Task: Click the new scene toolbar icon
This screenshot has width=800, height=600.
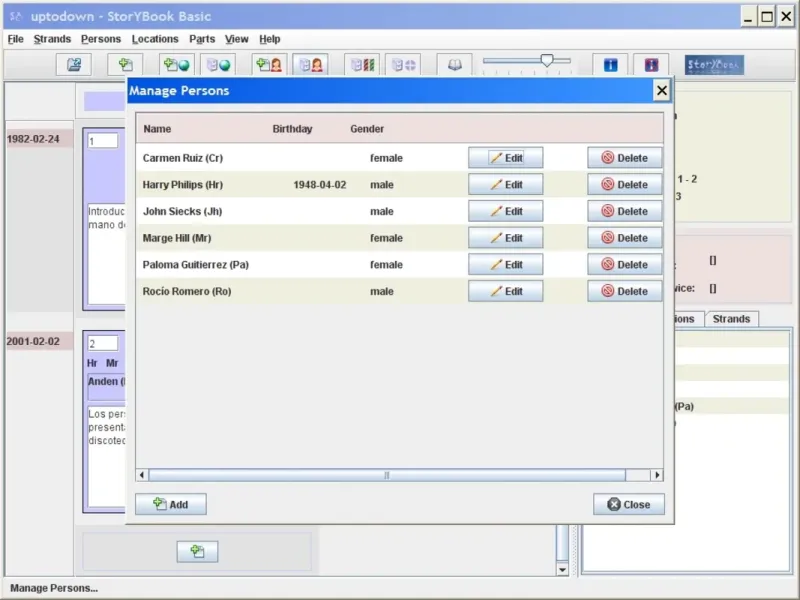Action: [x=126, y=65]
